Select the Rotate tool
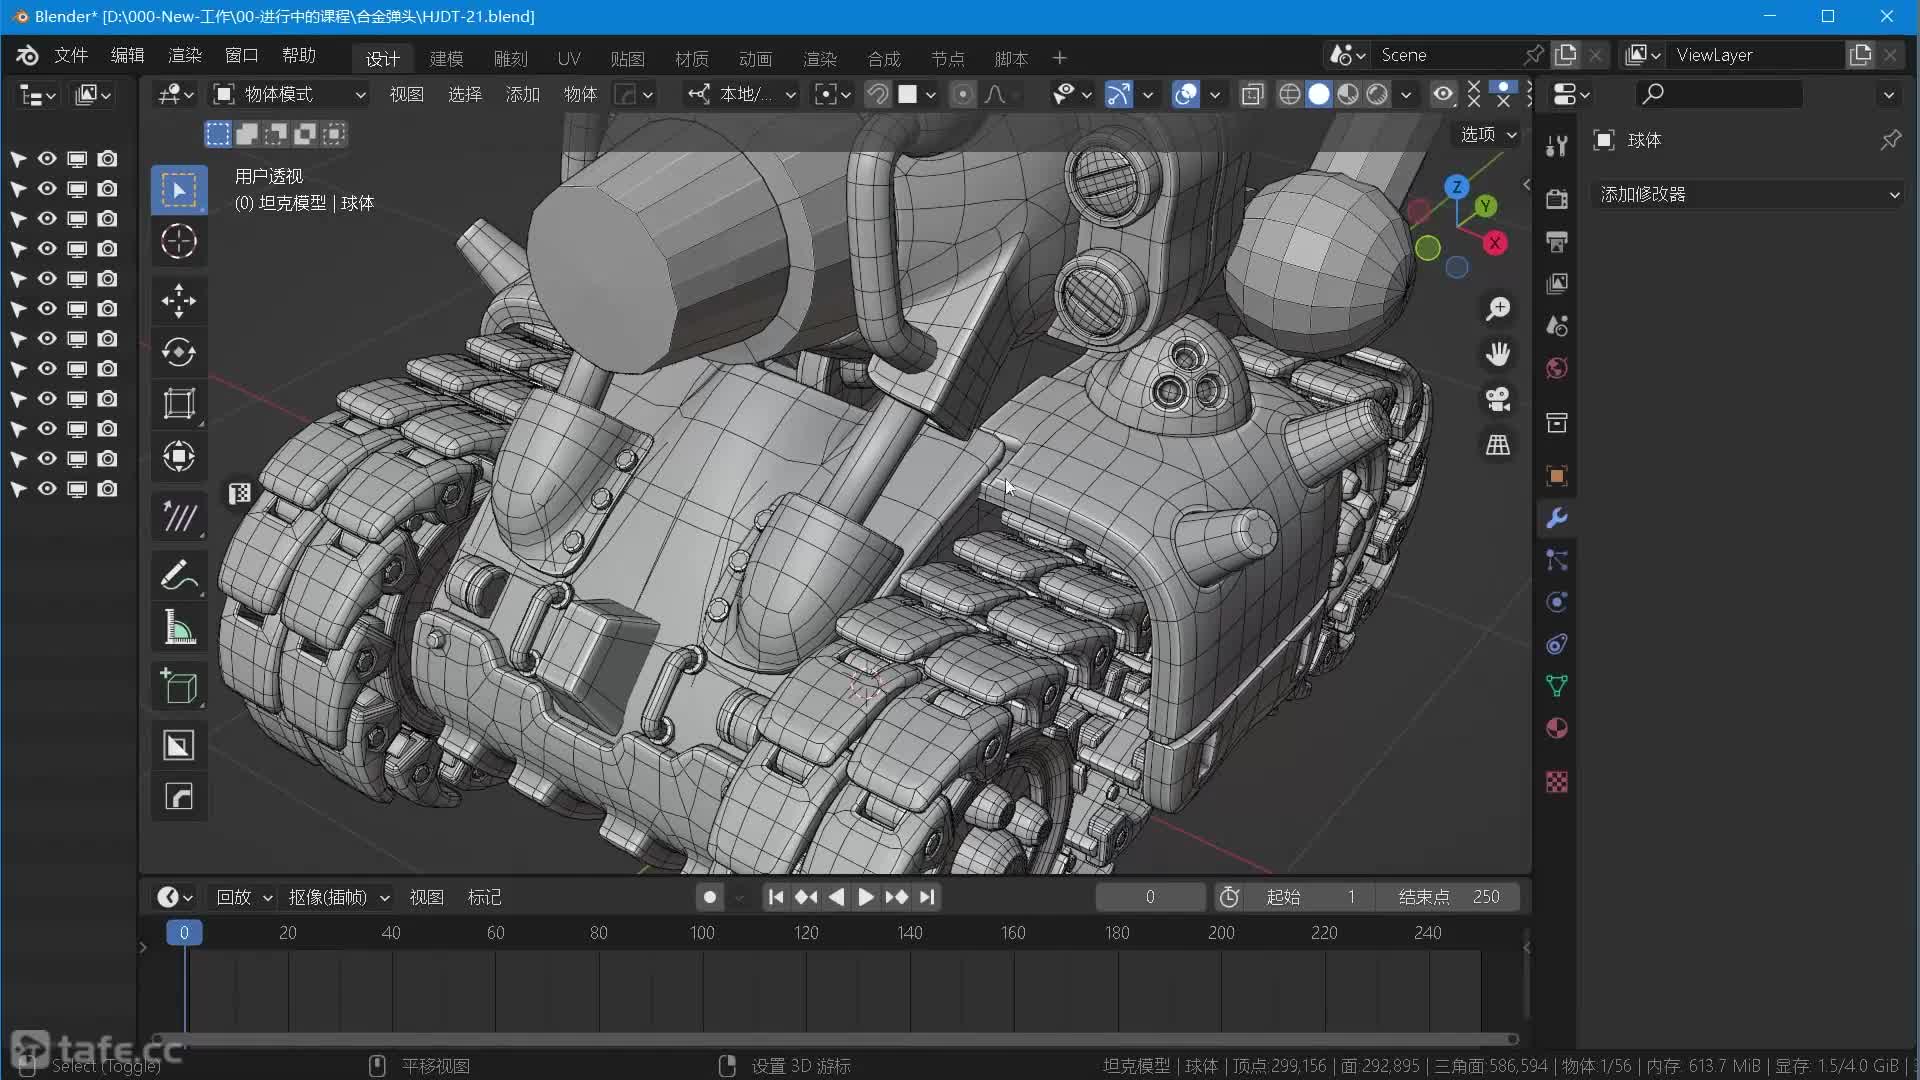Screen dimensions: 1920x1080 pos(179,352)
